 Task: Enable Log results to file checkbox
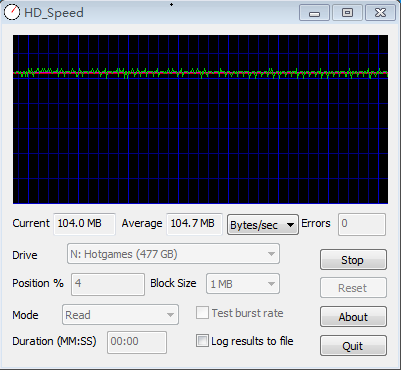202,341
